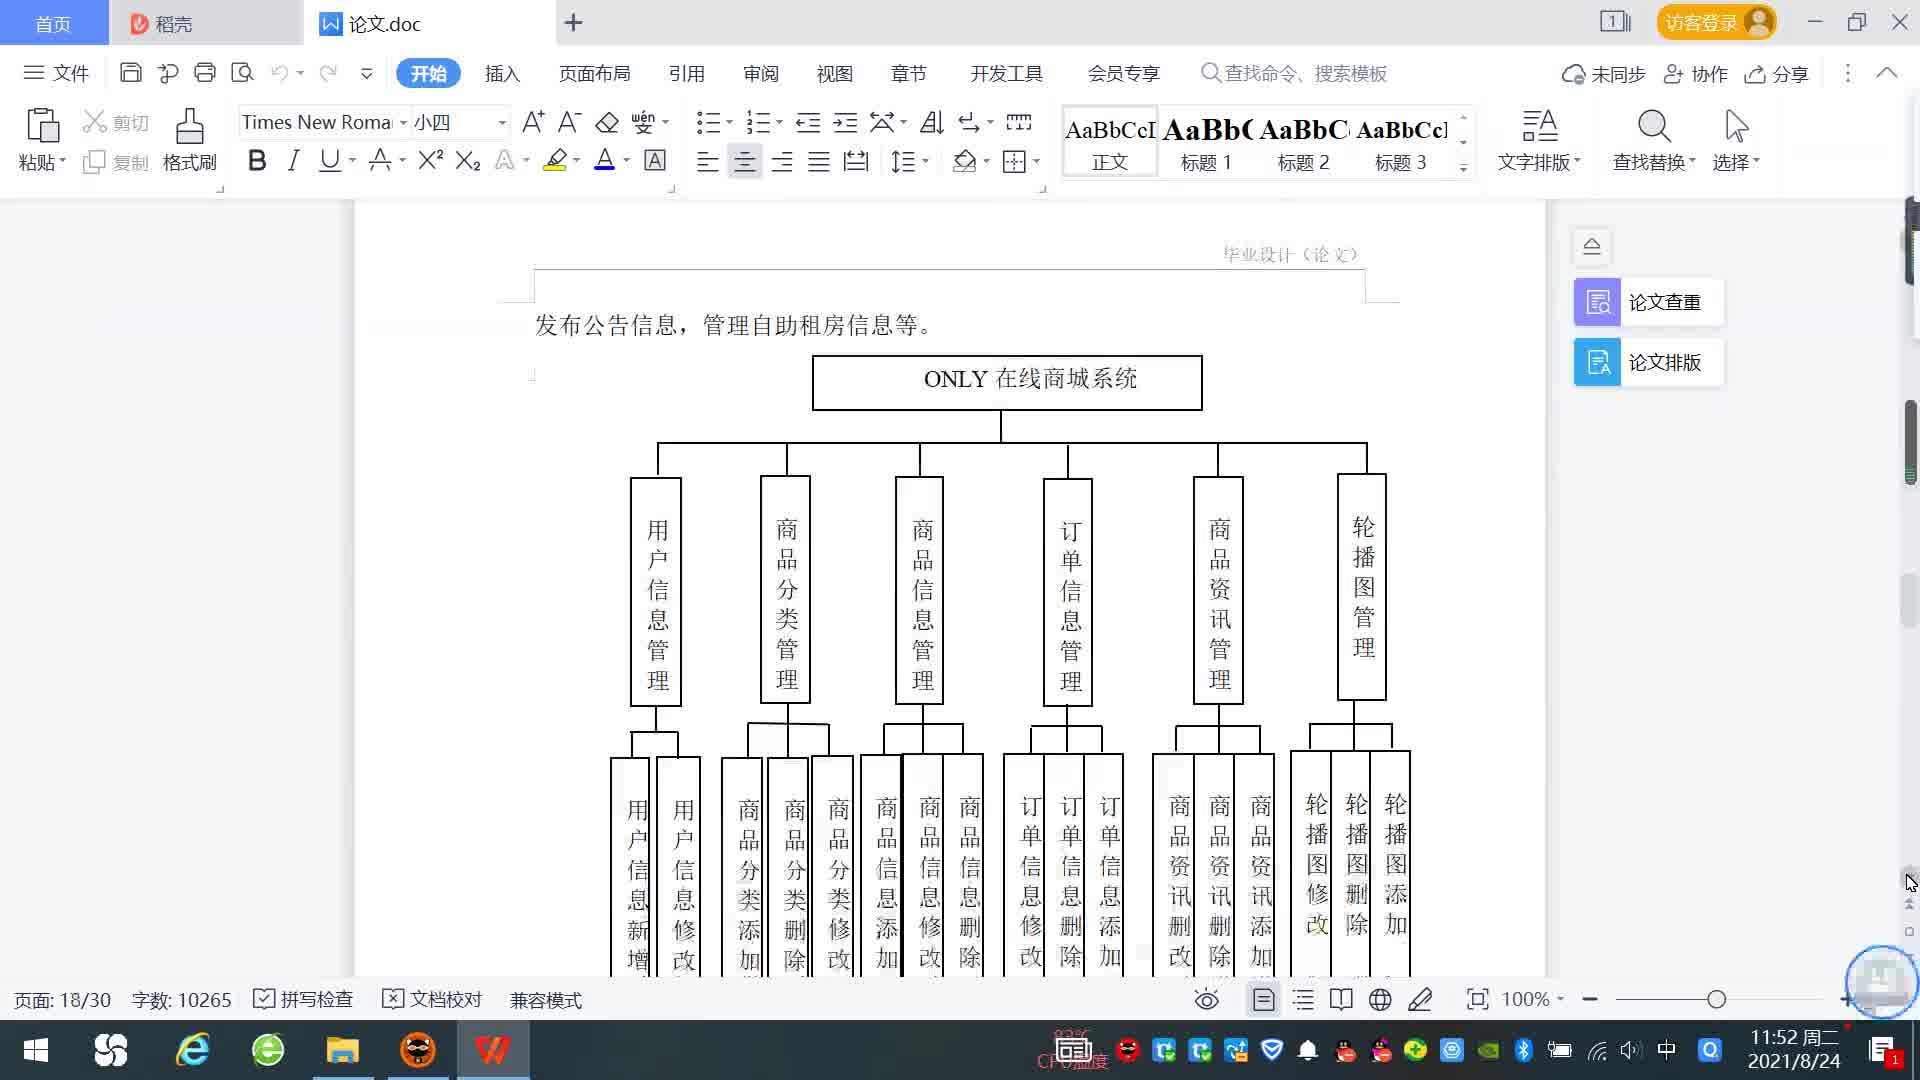Open the font size dropdown 小四
The width and height of the screenshot is (1920, 1080).
[502, 122]
